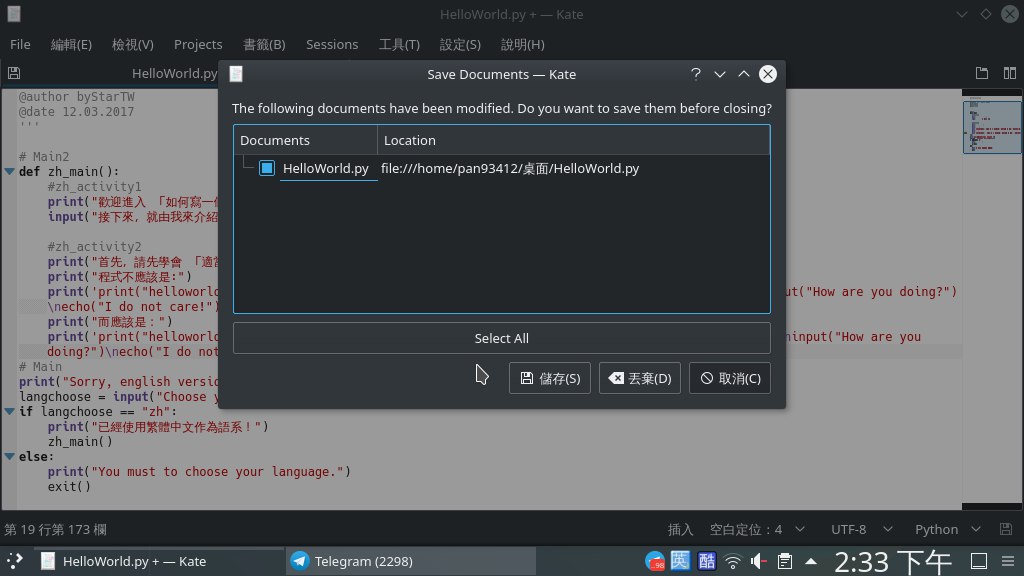Open the Projects menu

tap(198, 44)
